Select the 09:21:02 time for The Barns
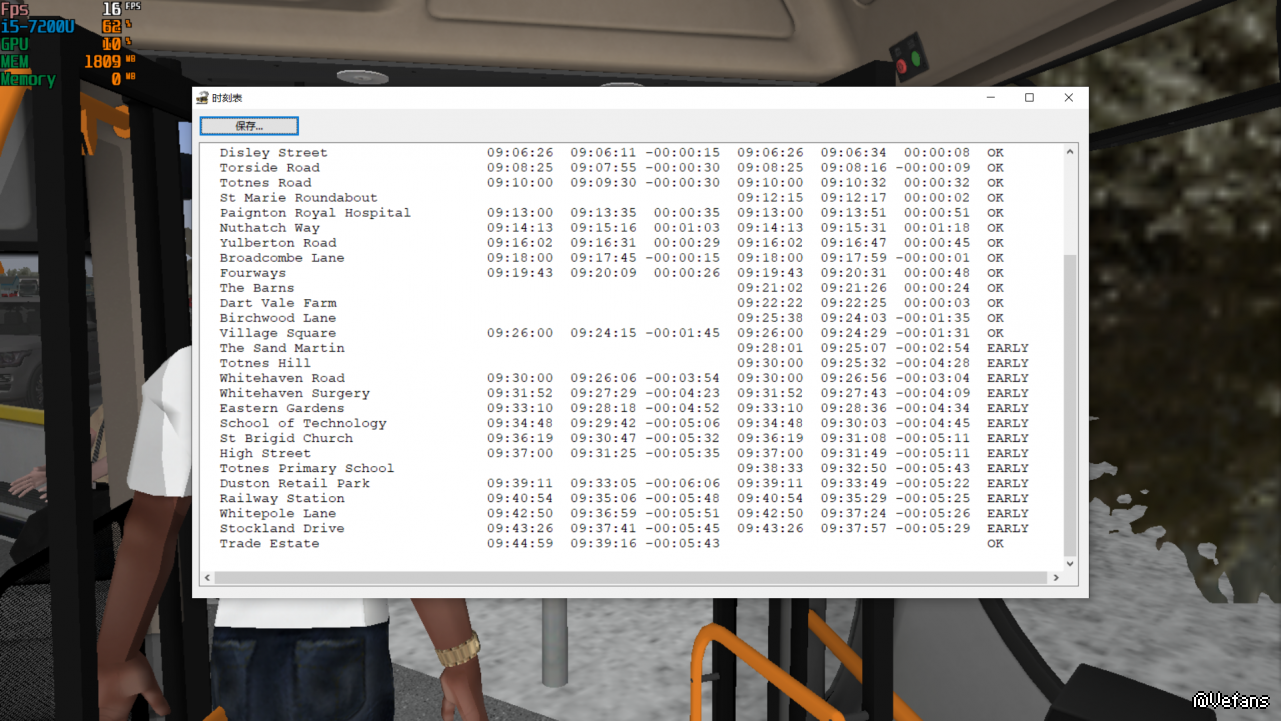Screen dimensions: 1281x721 770,288
